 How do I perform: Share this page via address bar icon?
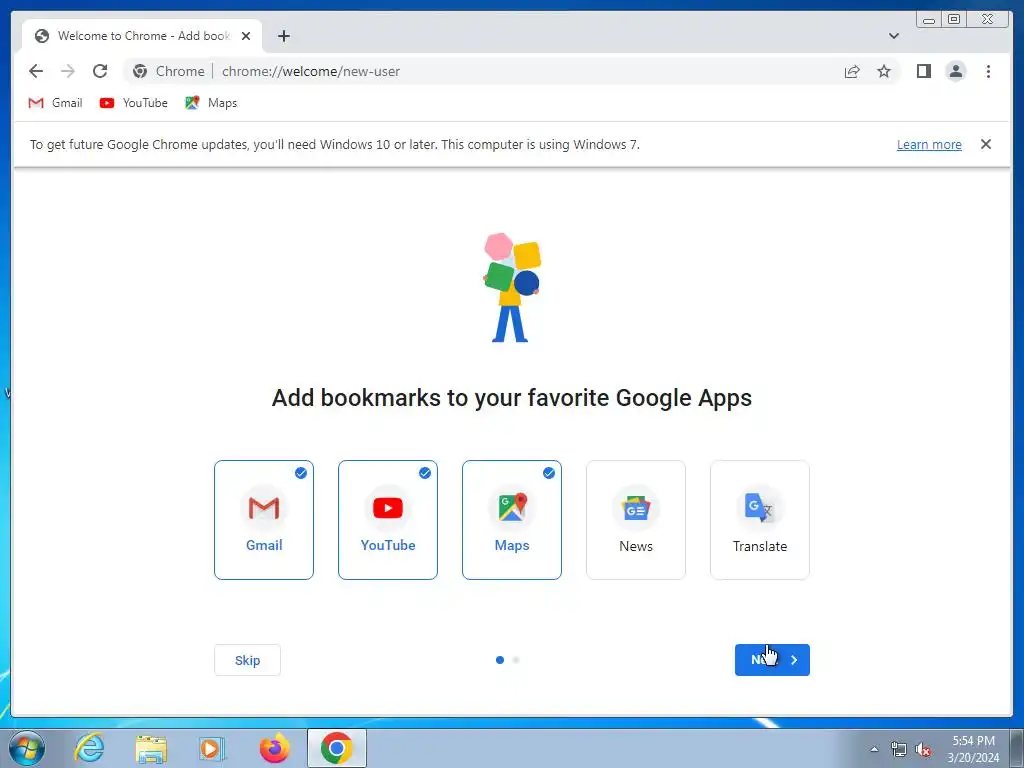(x=852, y=72)
